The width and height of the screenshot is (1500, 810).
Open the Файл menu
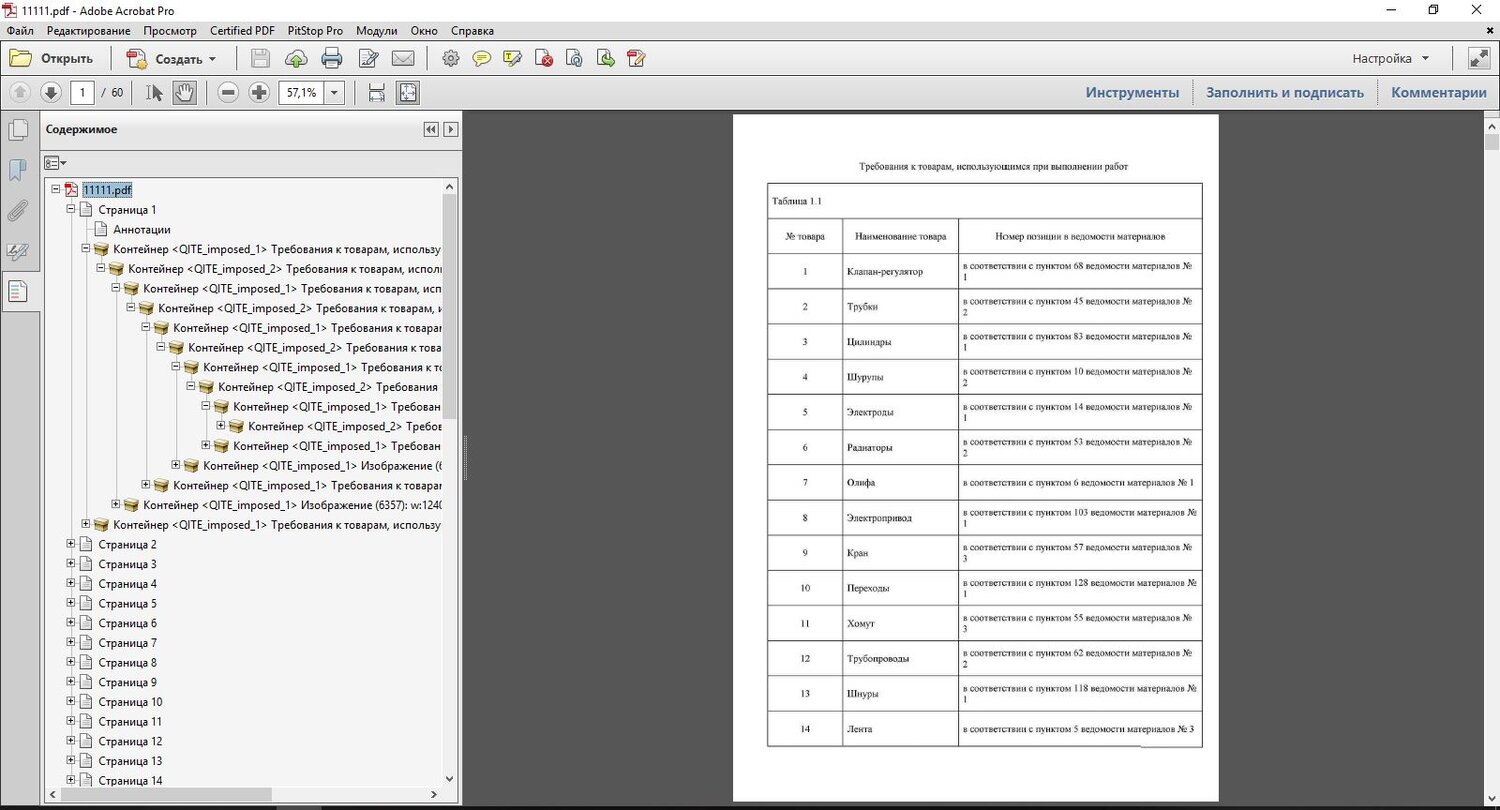click(20, 31)
